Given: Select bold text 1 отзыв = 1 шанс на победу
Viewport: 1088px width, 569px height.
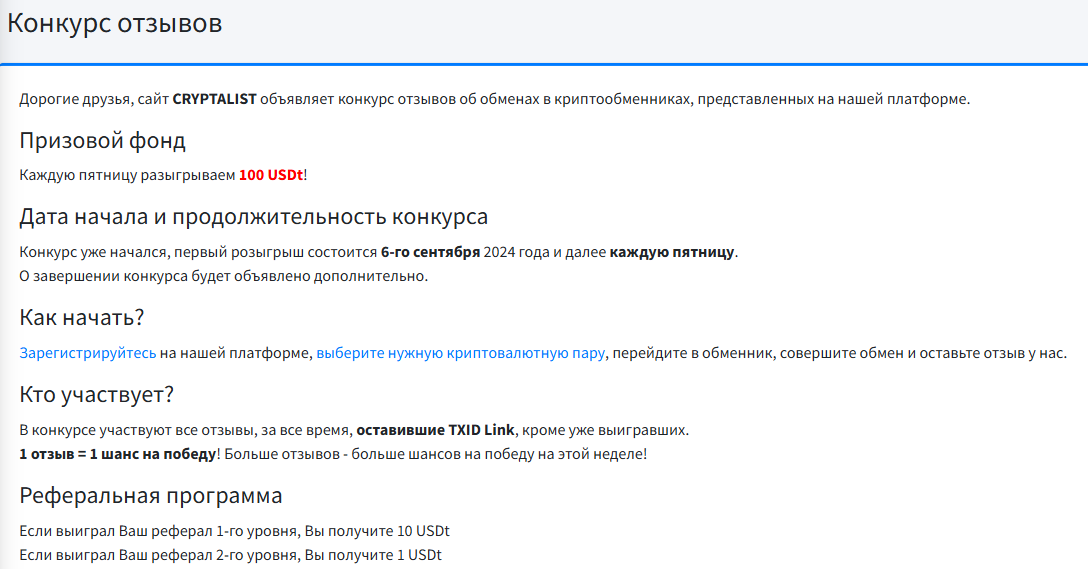Looking at the screenshot, I should click(x=118, y=455).
